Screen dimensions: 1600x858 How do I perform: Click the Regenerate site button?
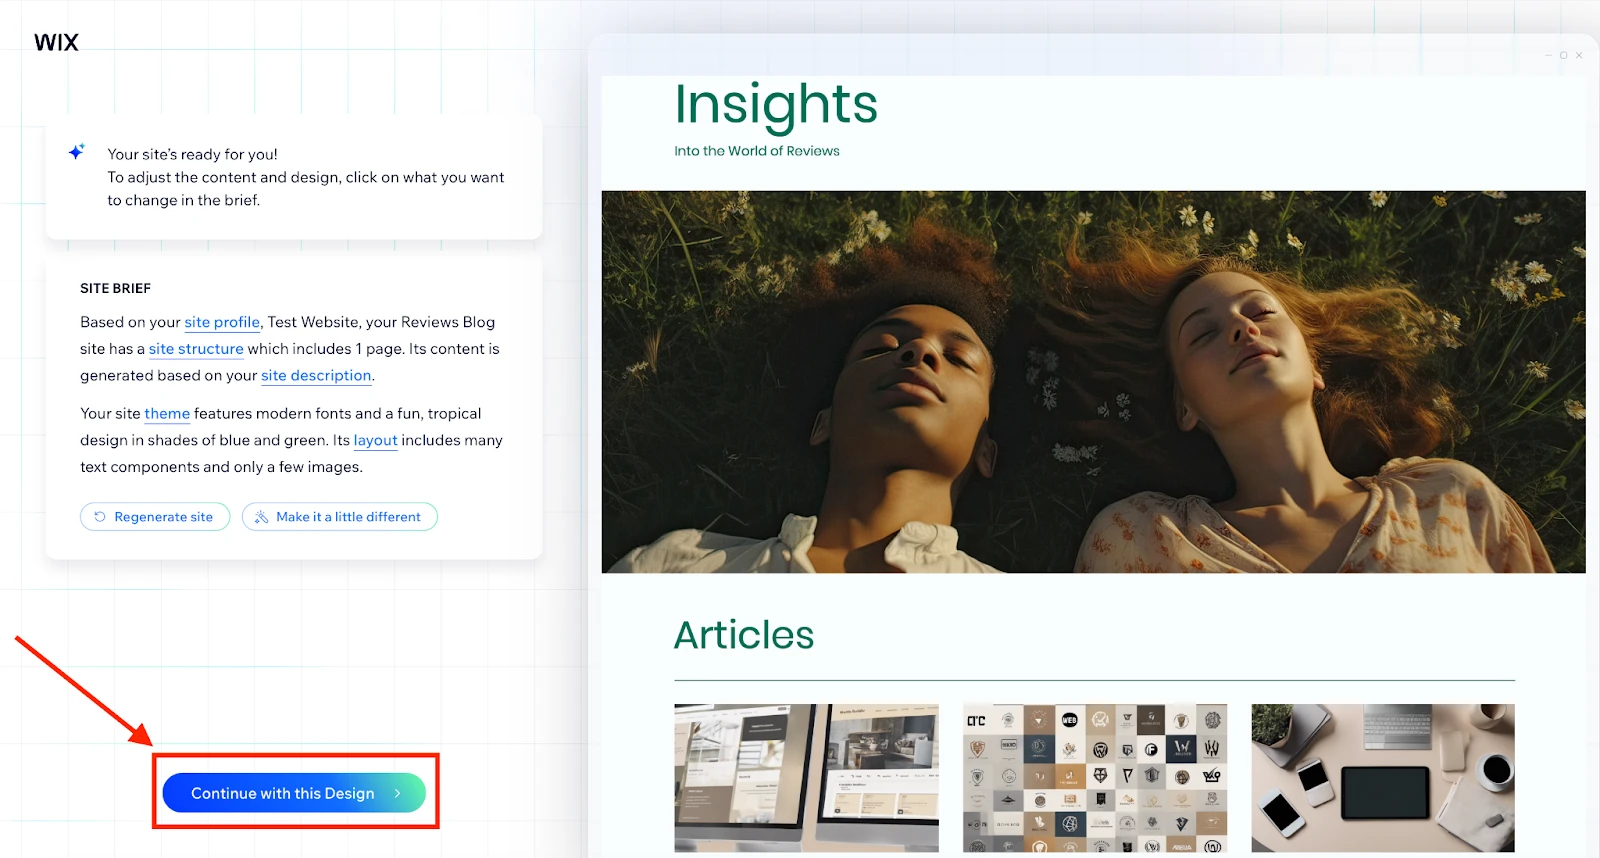coord(155,517)
